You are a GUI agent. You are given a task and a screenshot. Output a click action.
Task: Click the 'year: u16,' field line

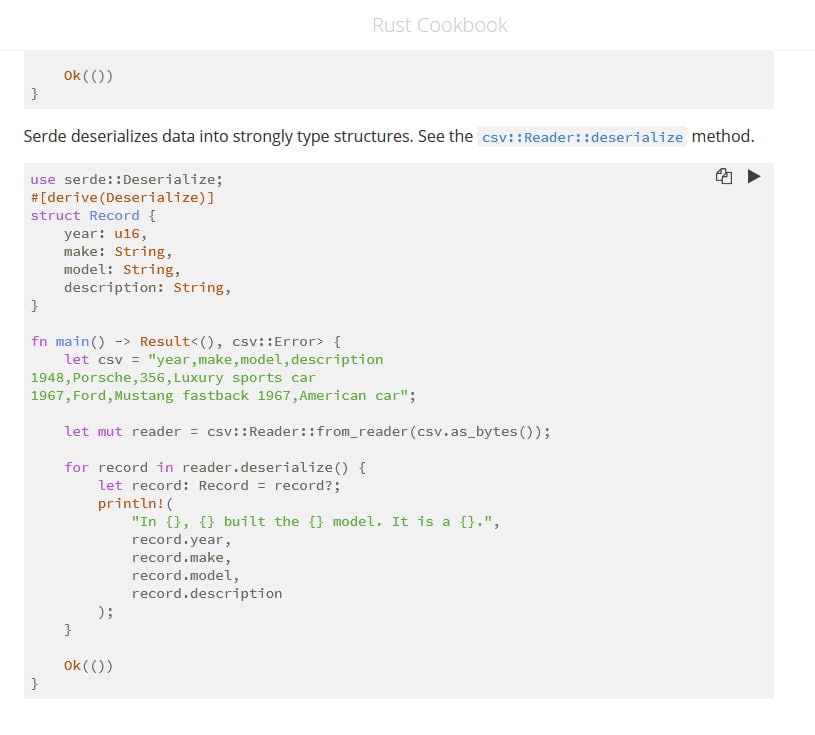coord(106,233)
